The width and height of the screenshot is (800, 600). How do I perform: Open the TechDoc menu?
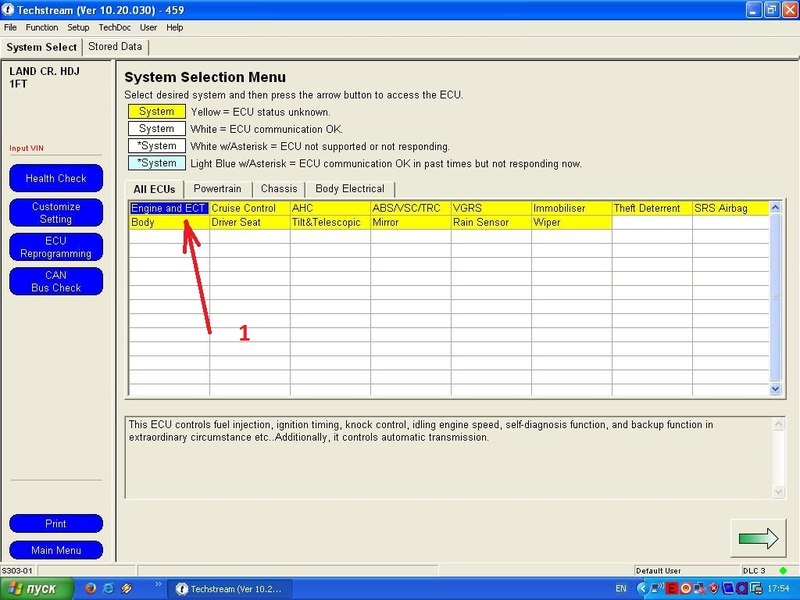[x=115, y=27]
